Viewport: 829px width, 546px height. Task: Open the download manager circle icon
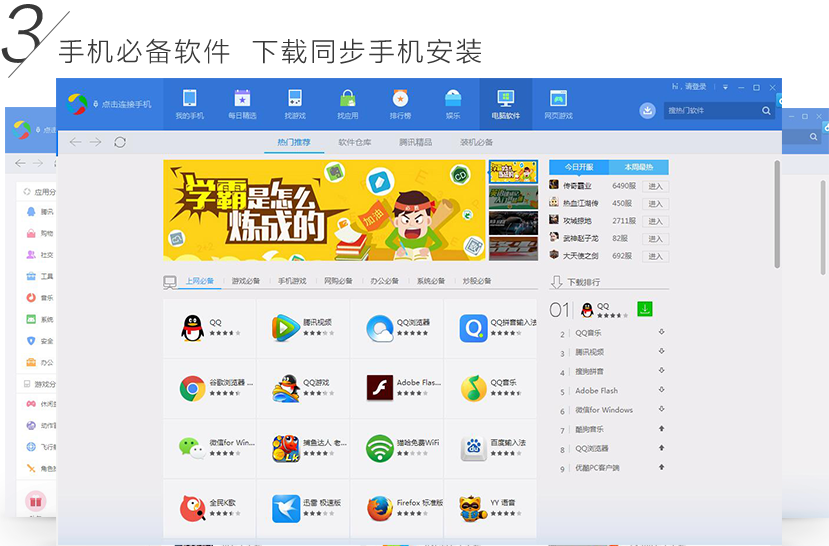point(647,110)
